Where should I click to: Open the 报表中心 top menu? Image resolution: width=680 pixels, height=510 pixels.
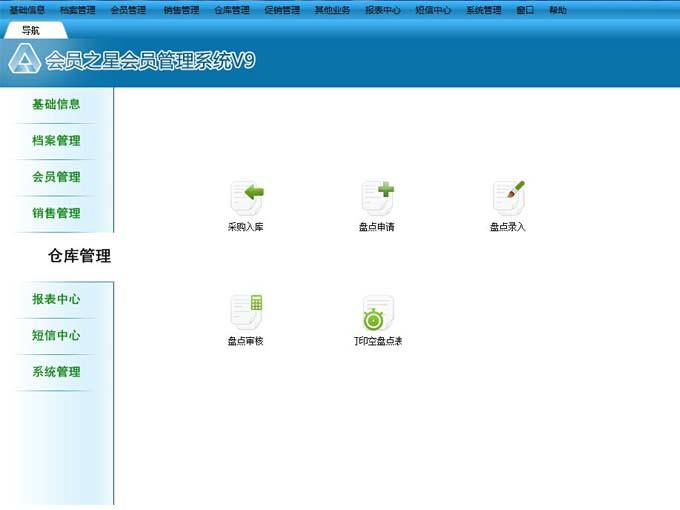click(x=383, y=10)
